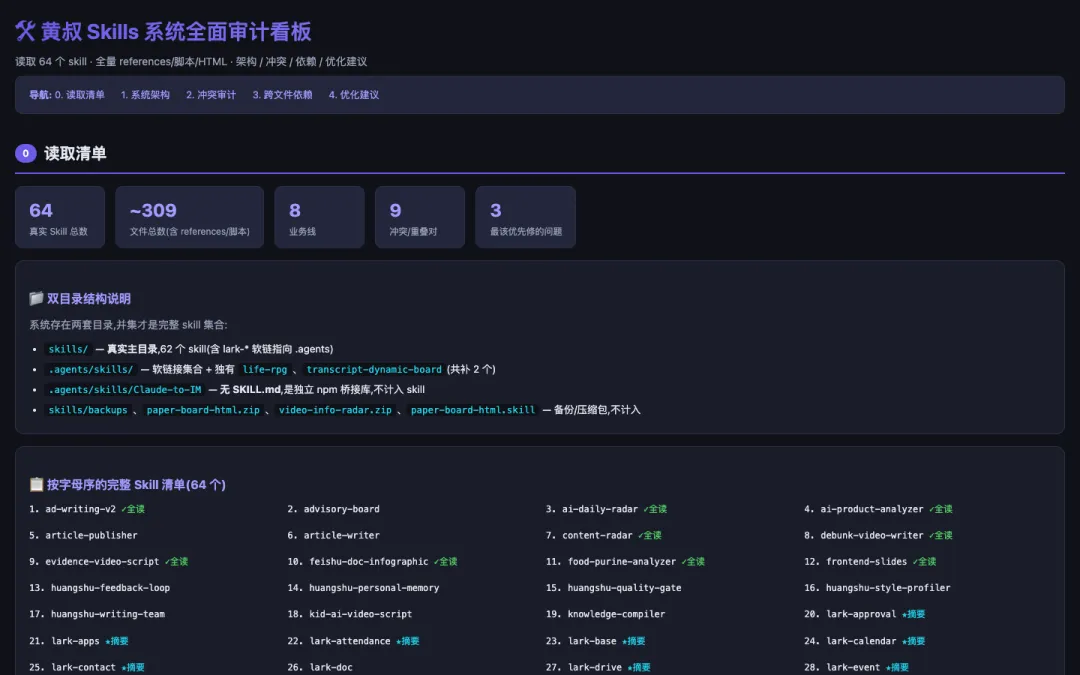Click the paper-board-html.zip code tag
1080x675 pixels.
(203, 410)
